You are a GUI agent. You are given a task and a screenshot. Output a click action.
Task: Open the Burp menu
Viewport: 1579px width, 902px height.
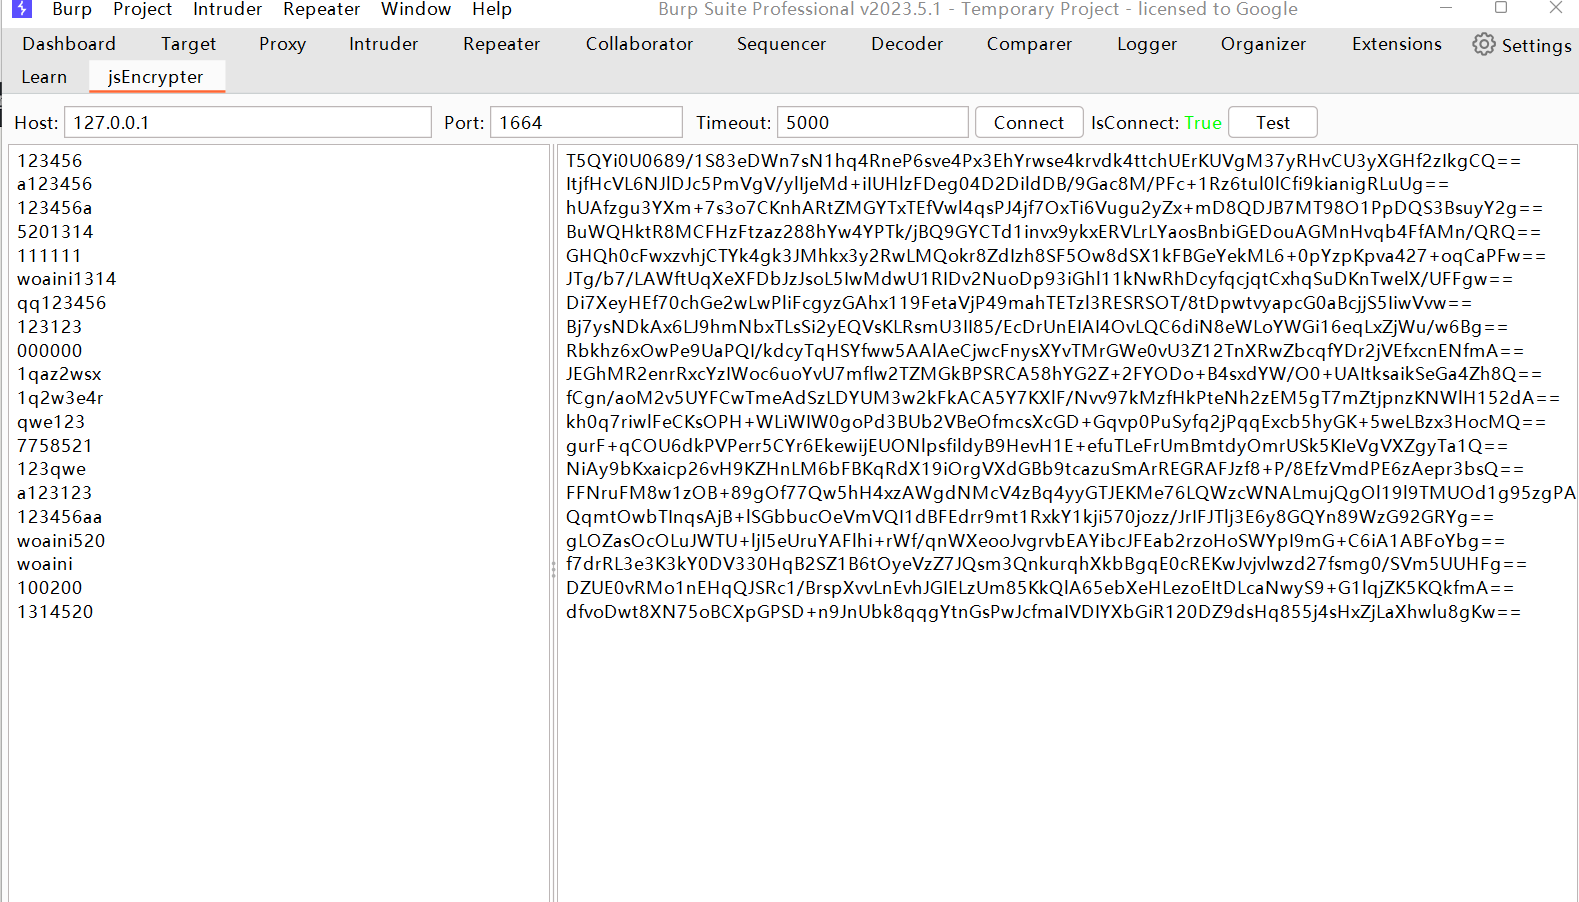coord(72,10)
